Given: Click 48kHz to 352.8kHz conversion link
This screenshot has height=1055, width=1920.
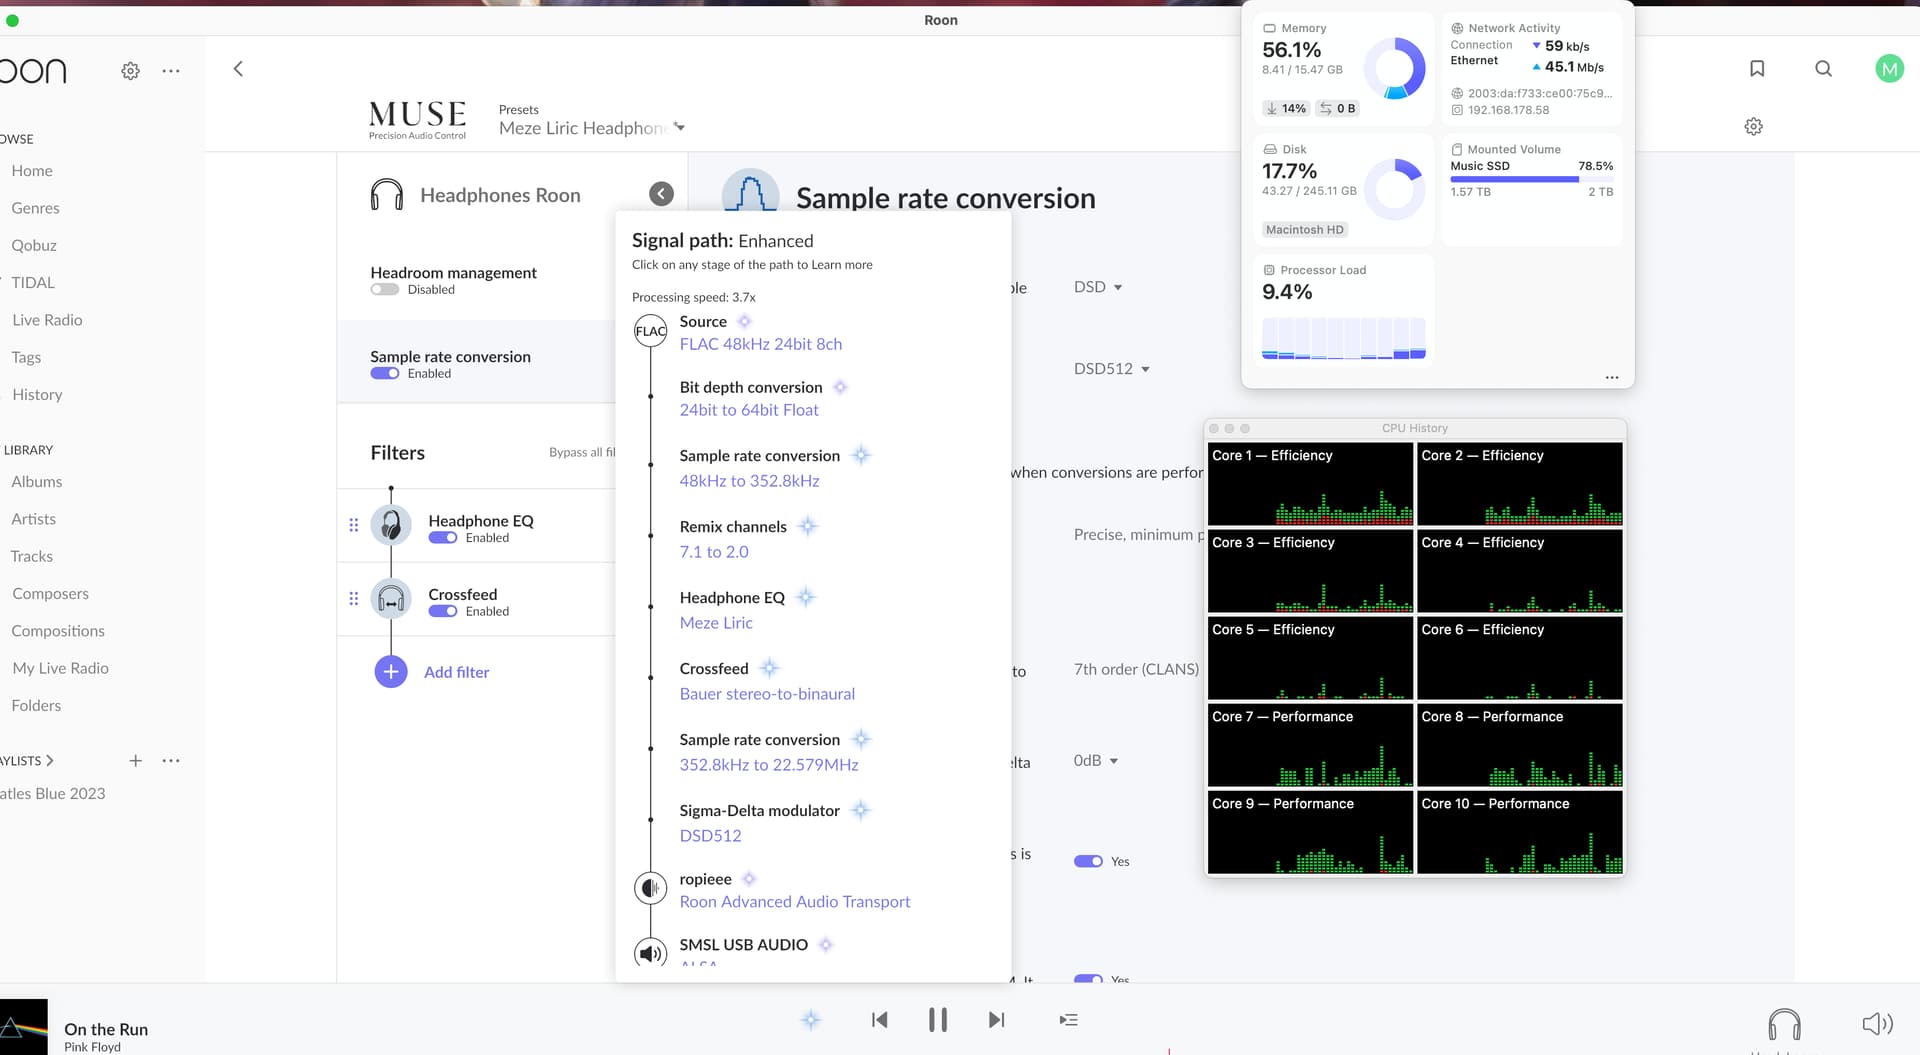Looking at the screenshot, I should 749,481.
